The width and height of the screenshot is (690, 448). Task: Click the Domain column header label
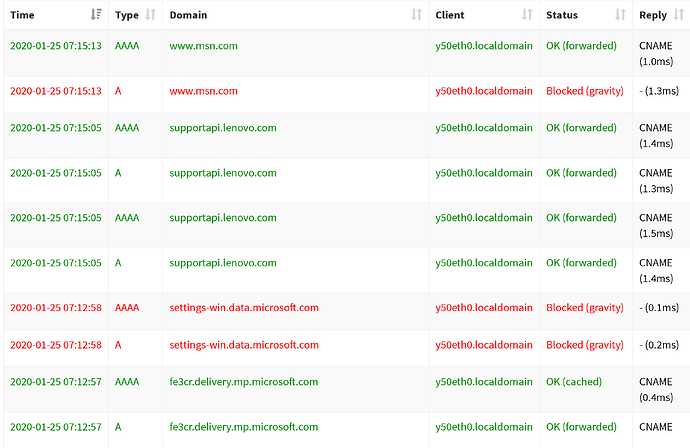189,15
